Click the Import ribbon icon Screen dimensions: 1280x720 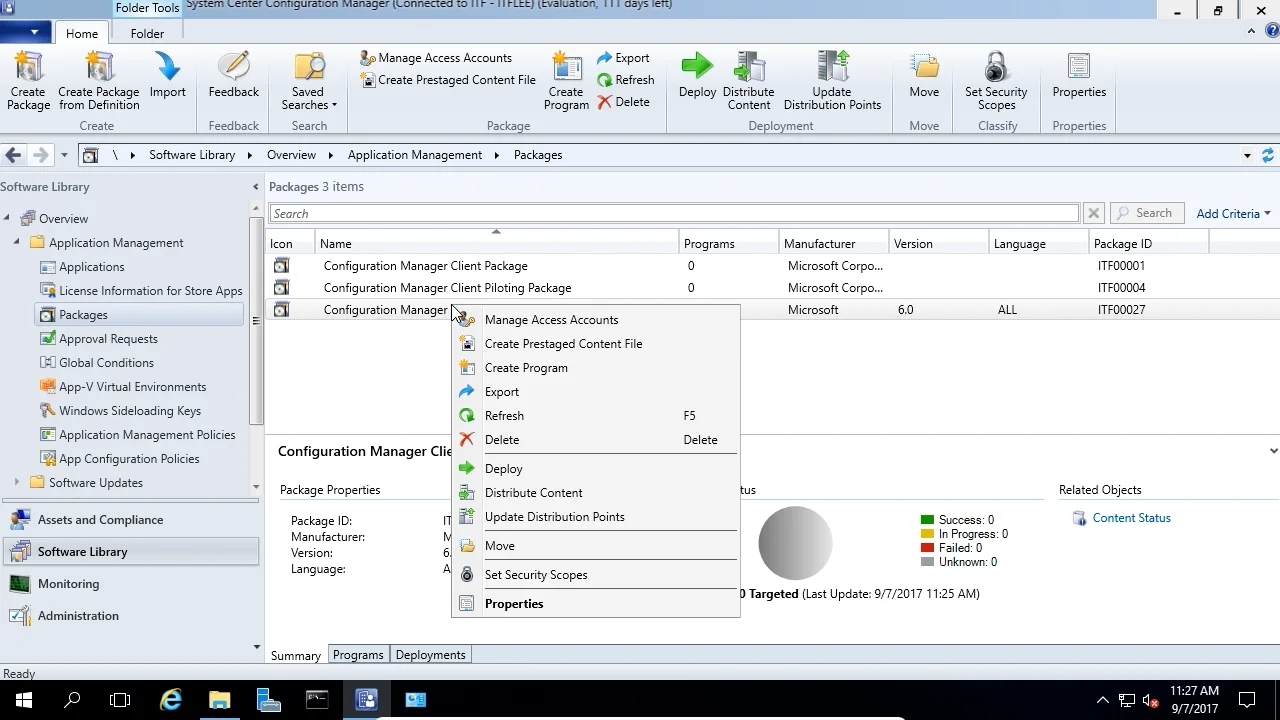pyautogui.click(x=168, y=78)
